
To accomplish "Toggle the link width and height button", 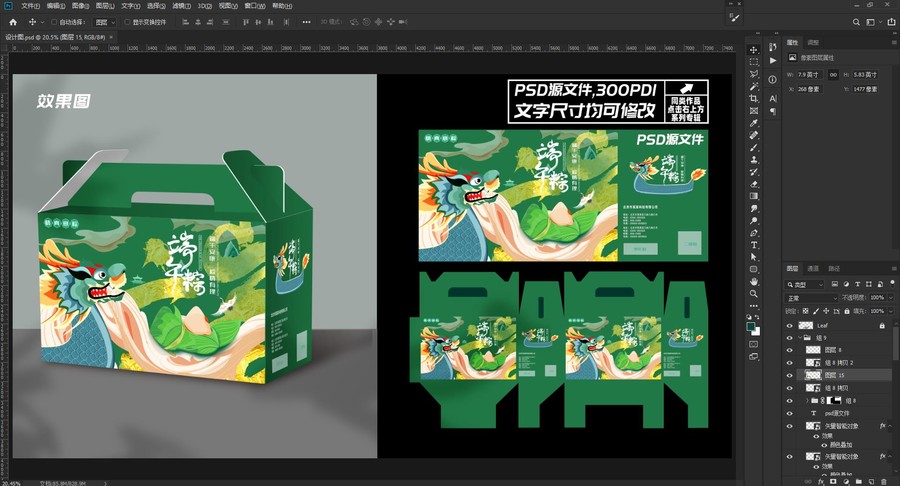I will click(x=833, y=75).
